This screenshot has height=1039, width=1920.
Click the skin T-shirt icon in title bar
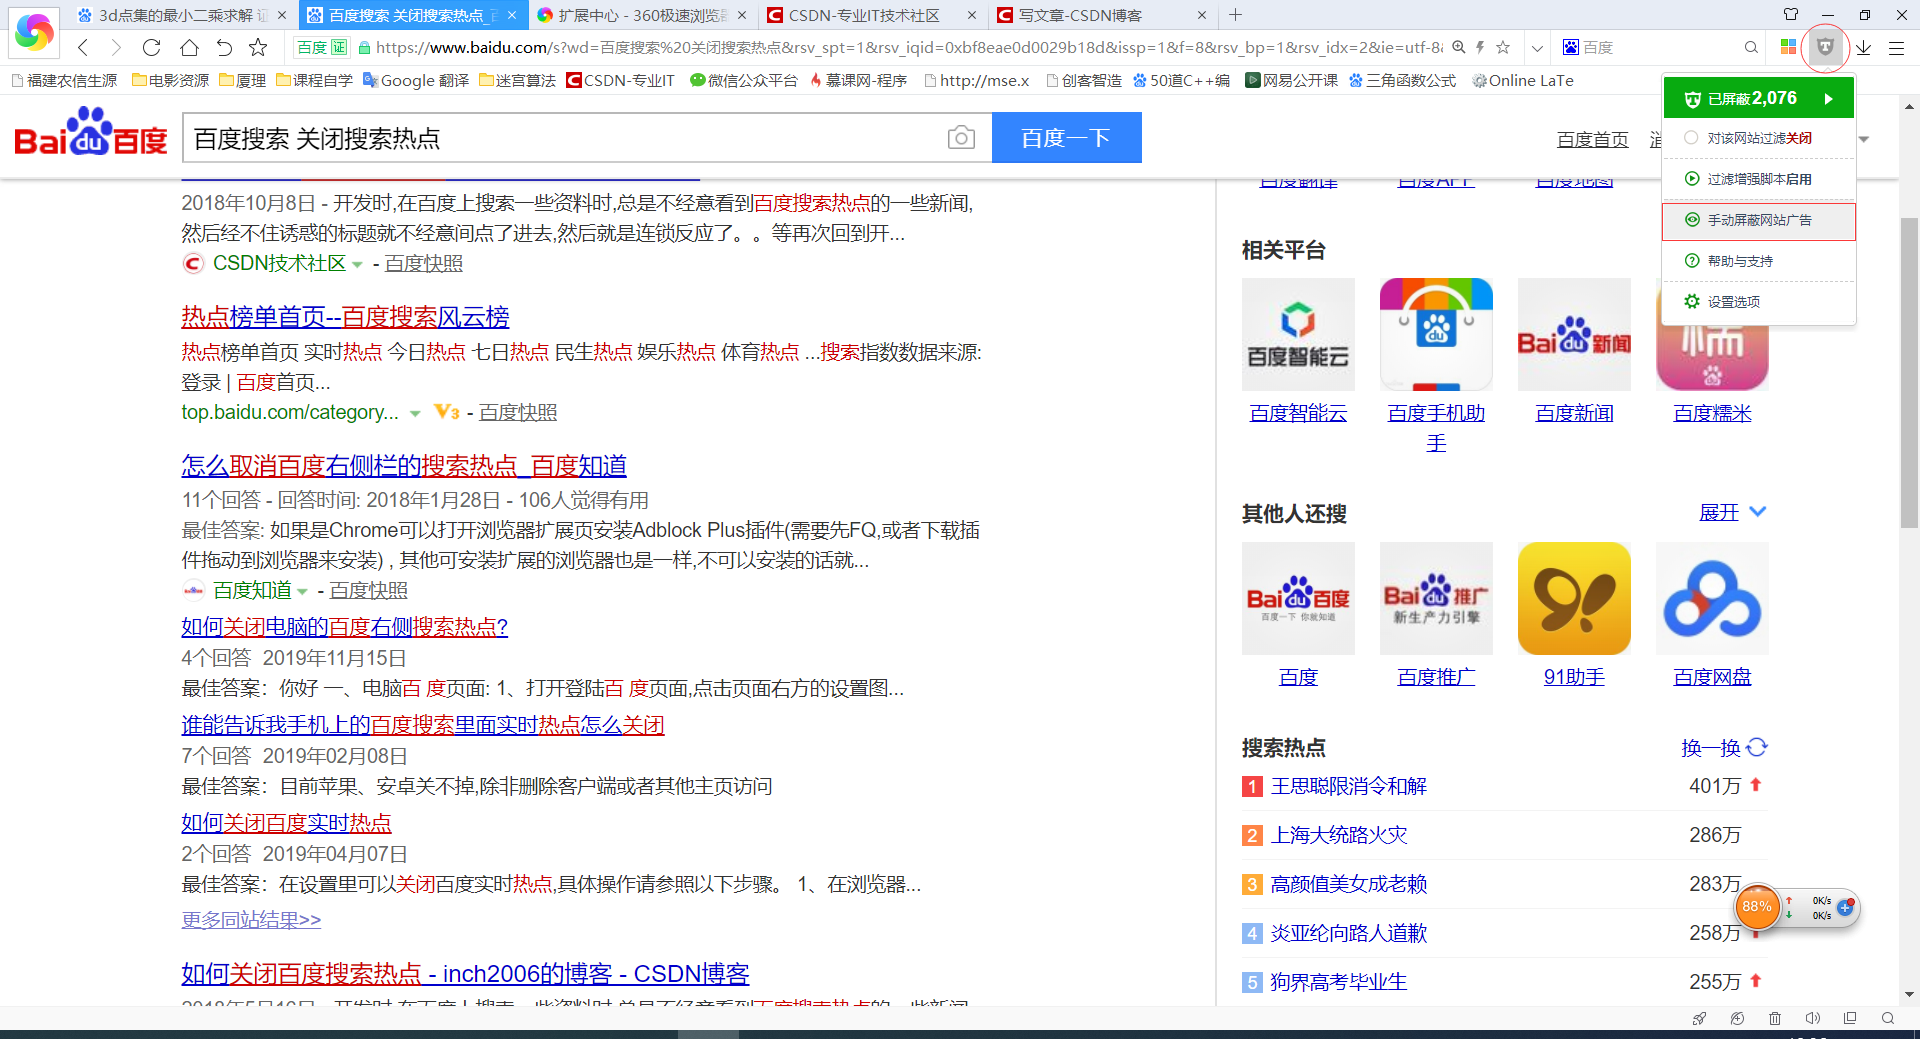point(1791,14)
